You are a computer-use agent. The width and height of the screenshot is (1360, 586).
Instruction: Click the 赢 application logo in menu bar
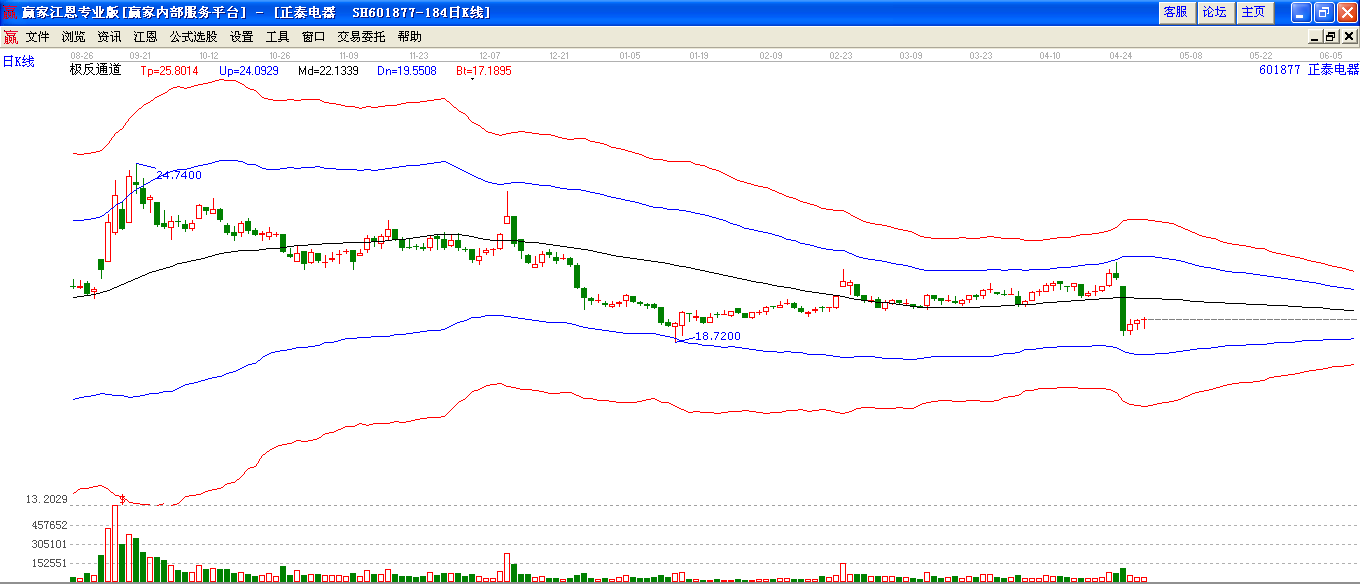pos(11,37)
